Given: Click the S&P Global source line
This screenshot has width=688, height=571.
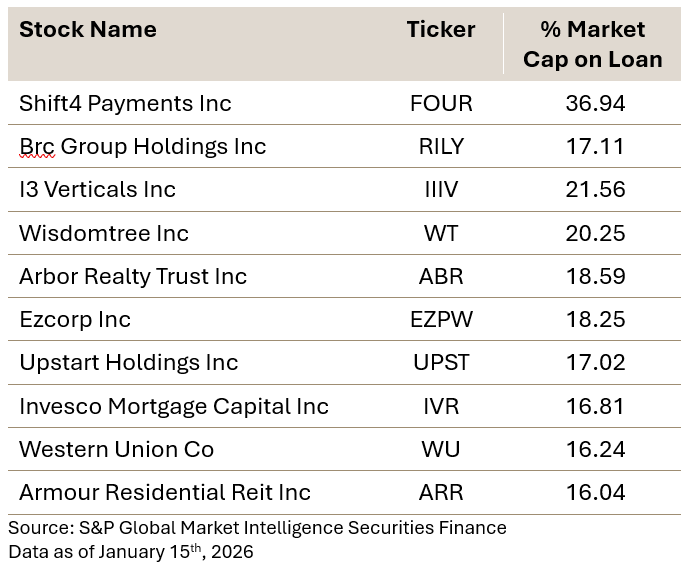Looking at the screenshot, I should 257,528.
